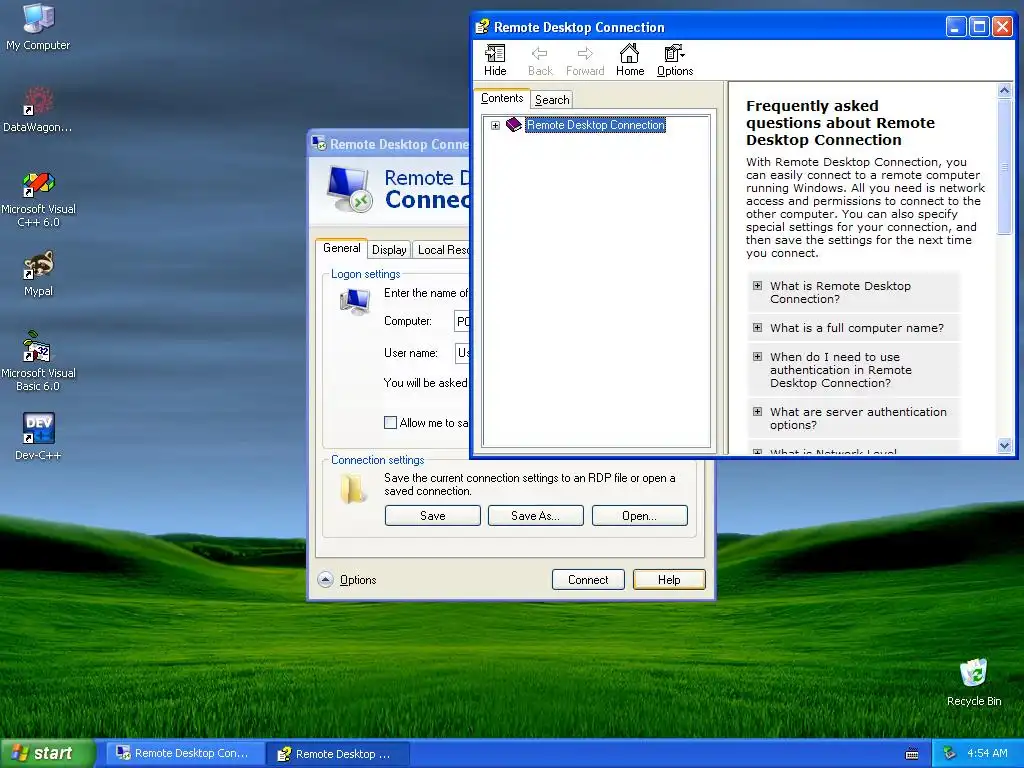1024x768 pixels.
Task: Click the Computer name input field
Action: coord(462,321)
